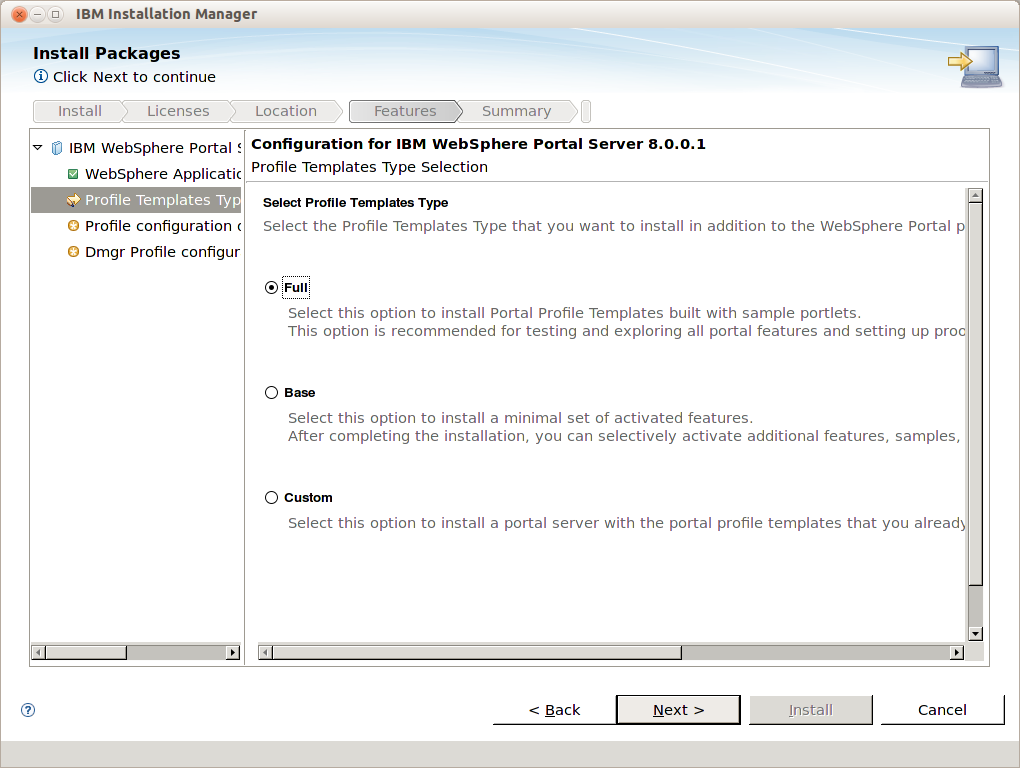Close the IBM Installation Manager window
This screenshot has width=1020, height=768.
point(20,14)
